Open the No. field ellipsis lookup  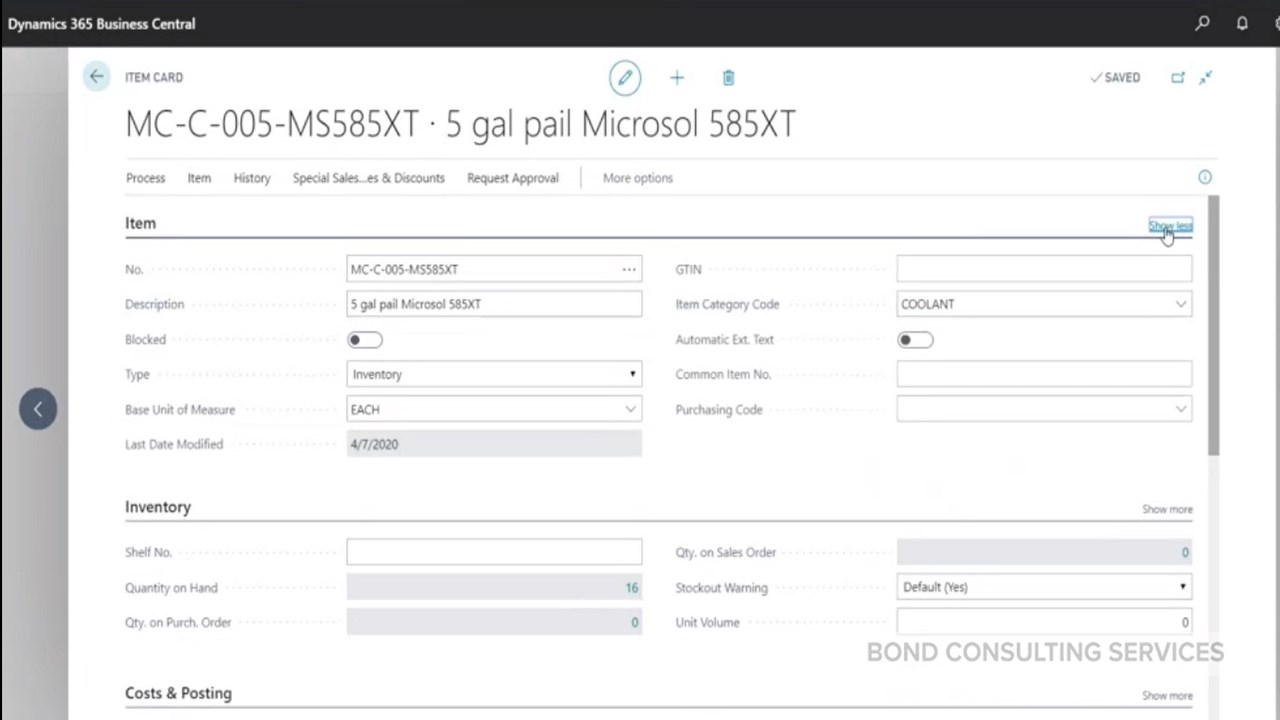pyautogui.click(x=629, y=269)
